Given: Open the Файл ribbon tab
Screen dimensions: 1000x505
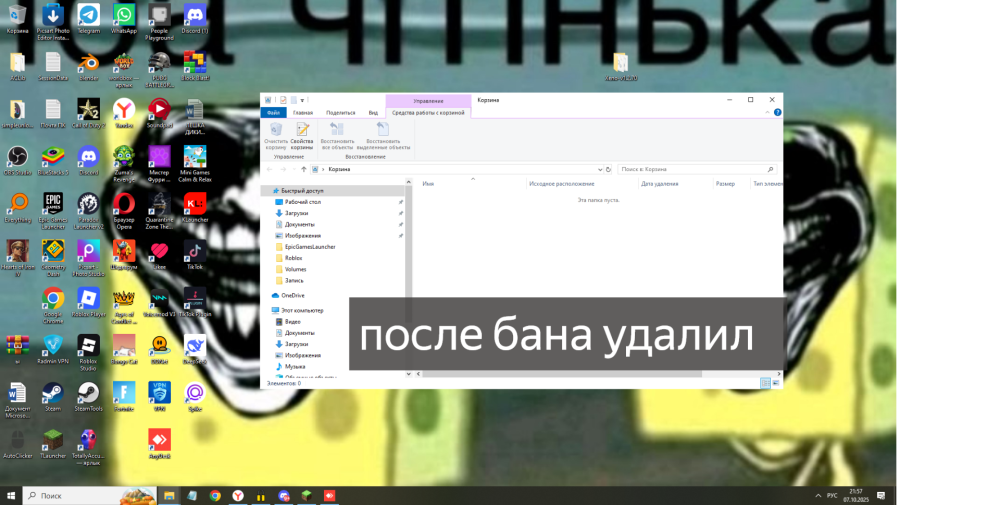Looking at the screenshot, I should (273, 113).
